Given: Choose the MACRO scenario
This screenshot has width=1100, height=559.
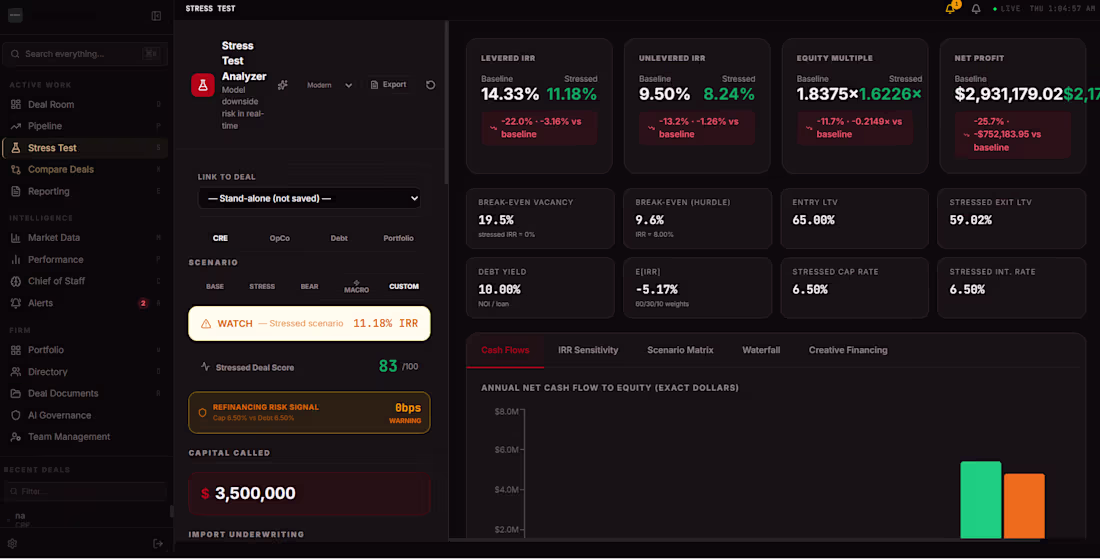Looking at the screenshot, I should pyautogui.click(x=356, y=287).
